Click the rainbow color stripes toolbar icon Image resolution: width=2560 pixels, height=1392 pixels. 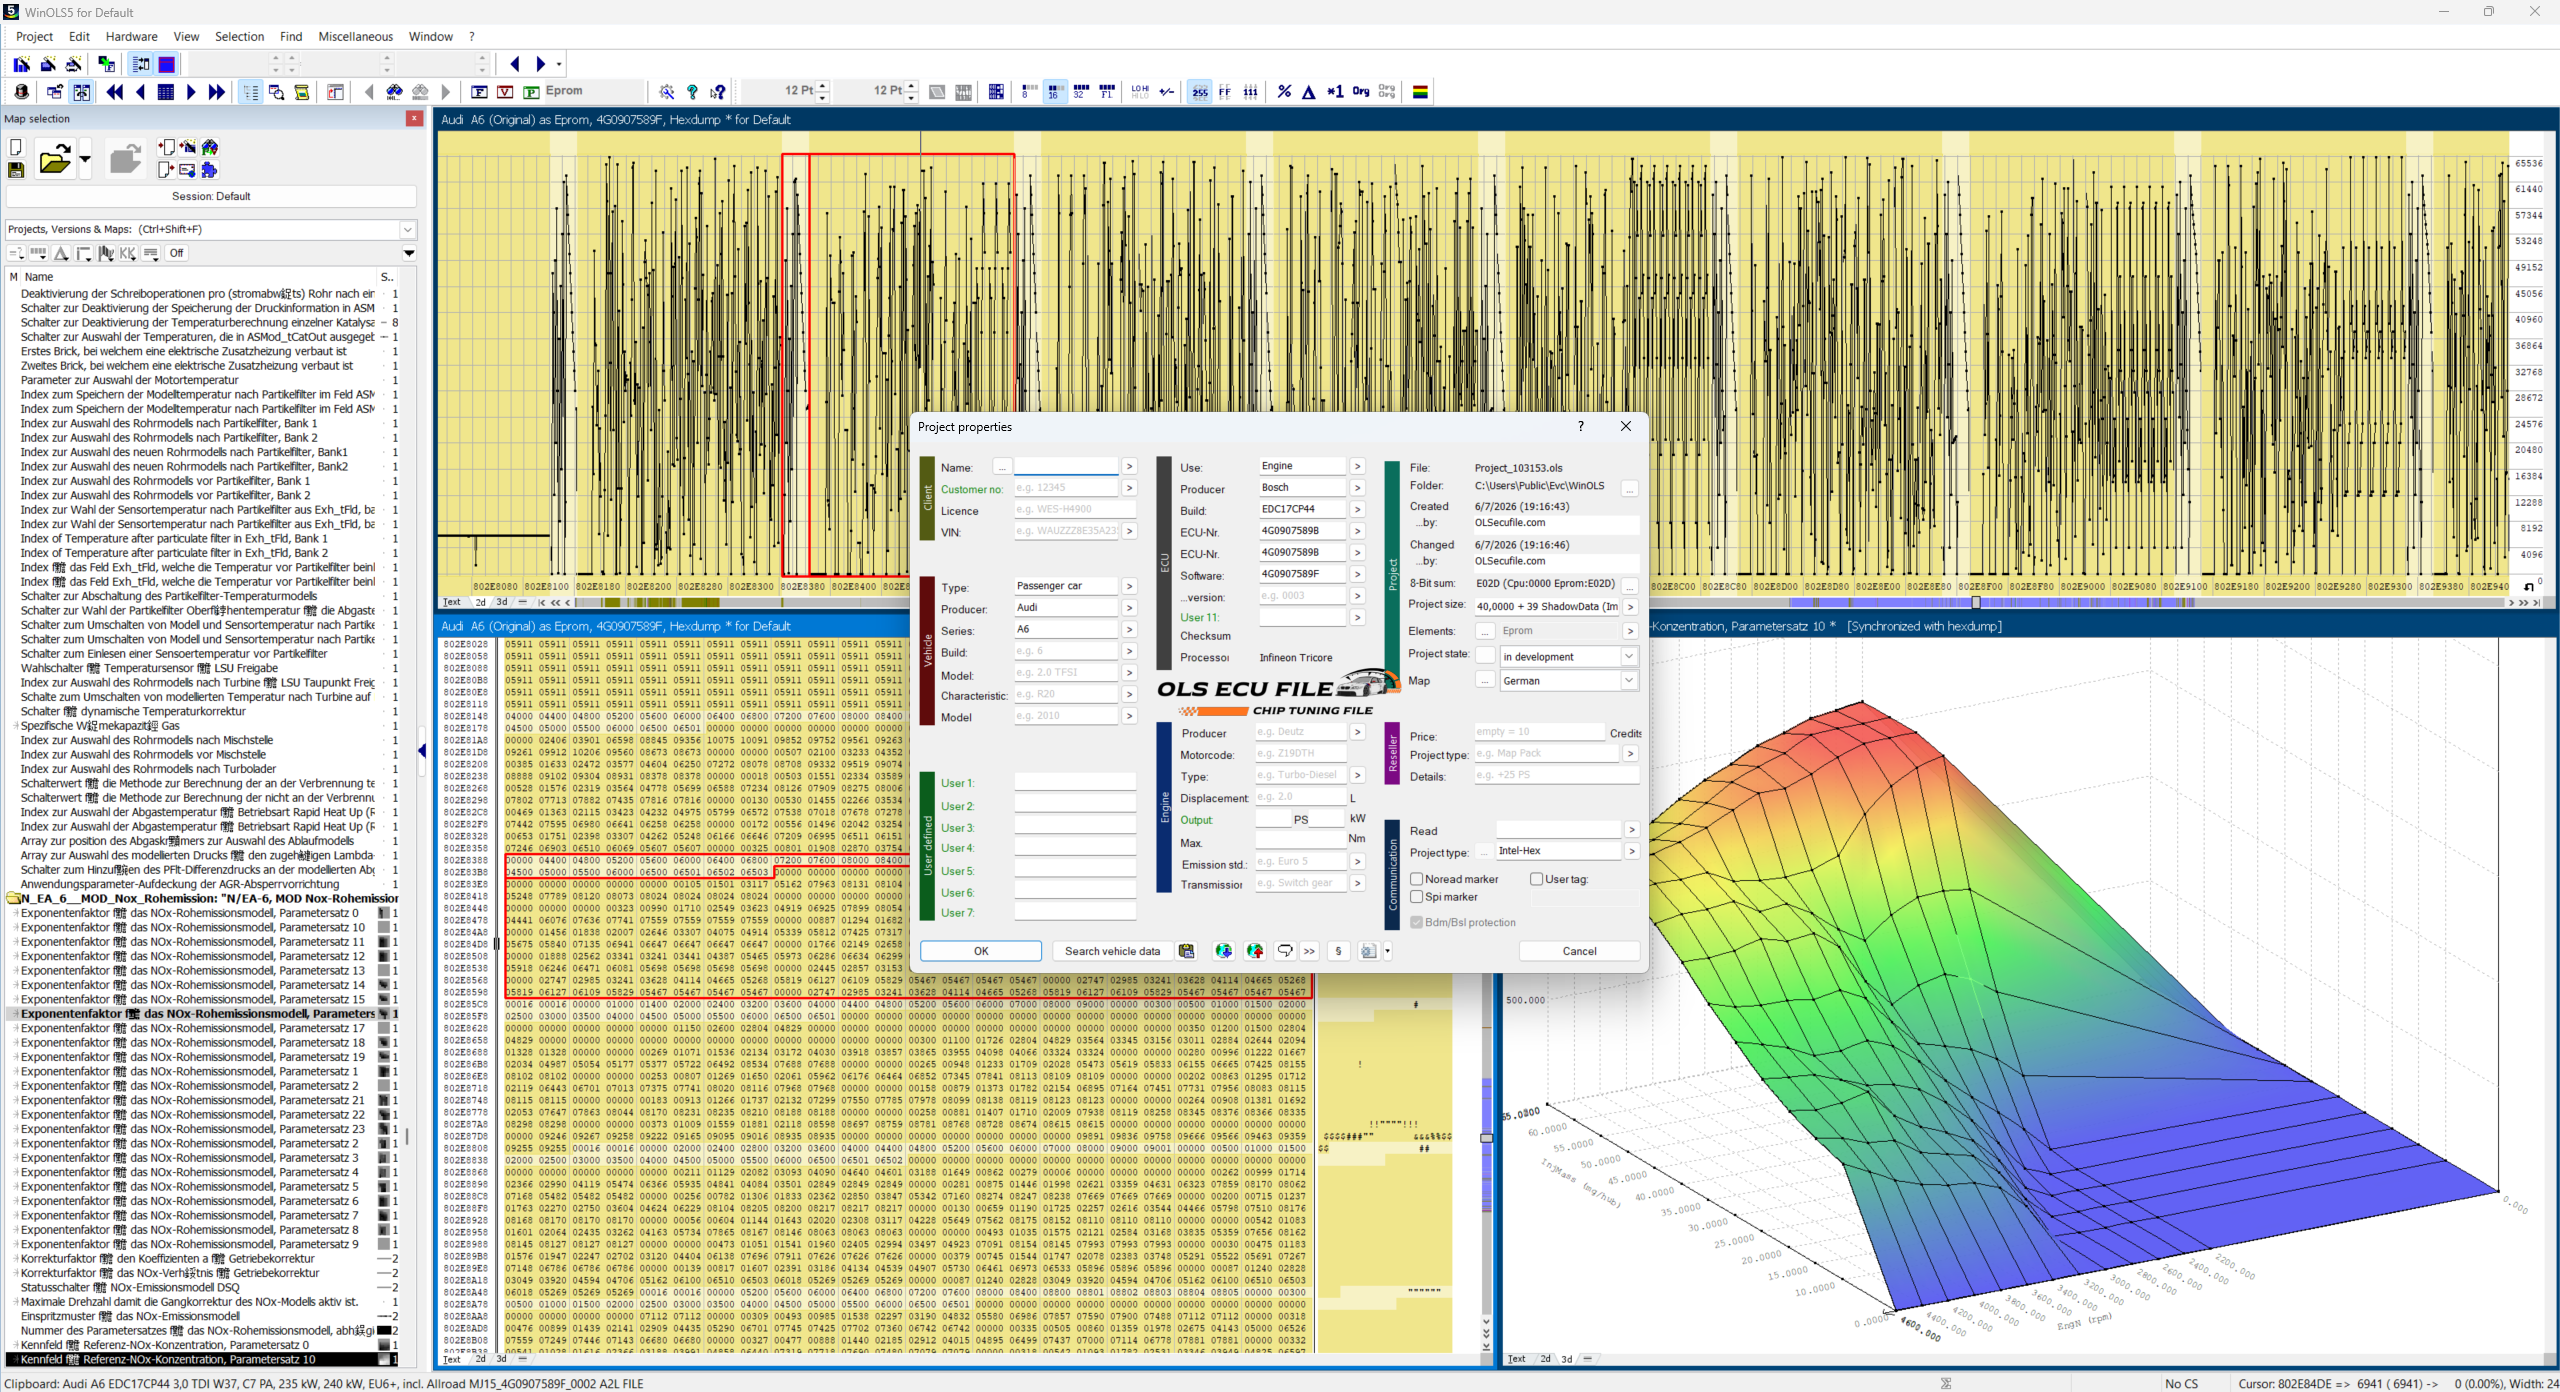1420,92
